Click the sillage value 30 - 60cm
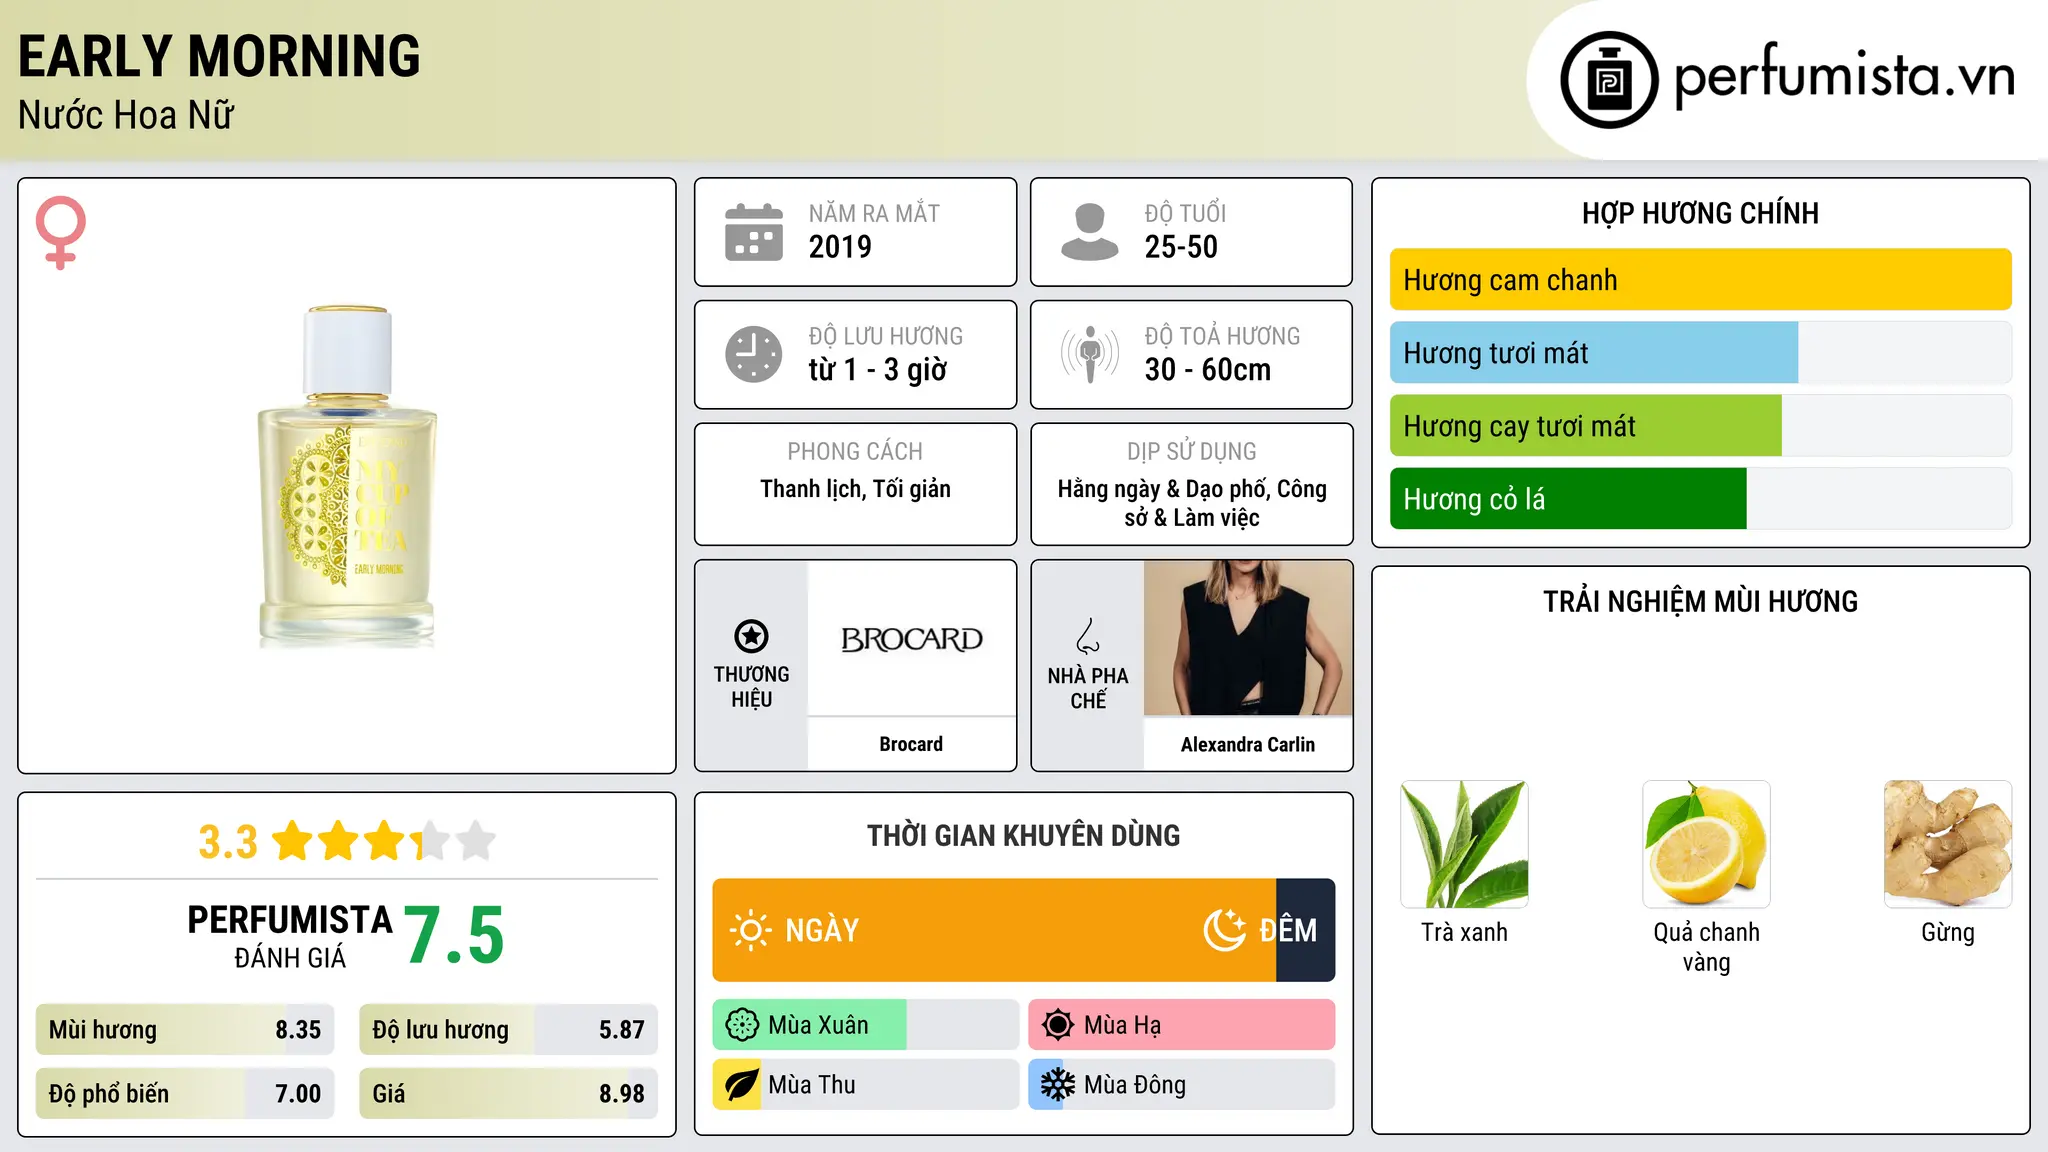The height and width of the screenshot is (1152, 2048). 1208,370
